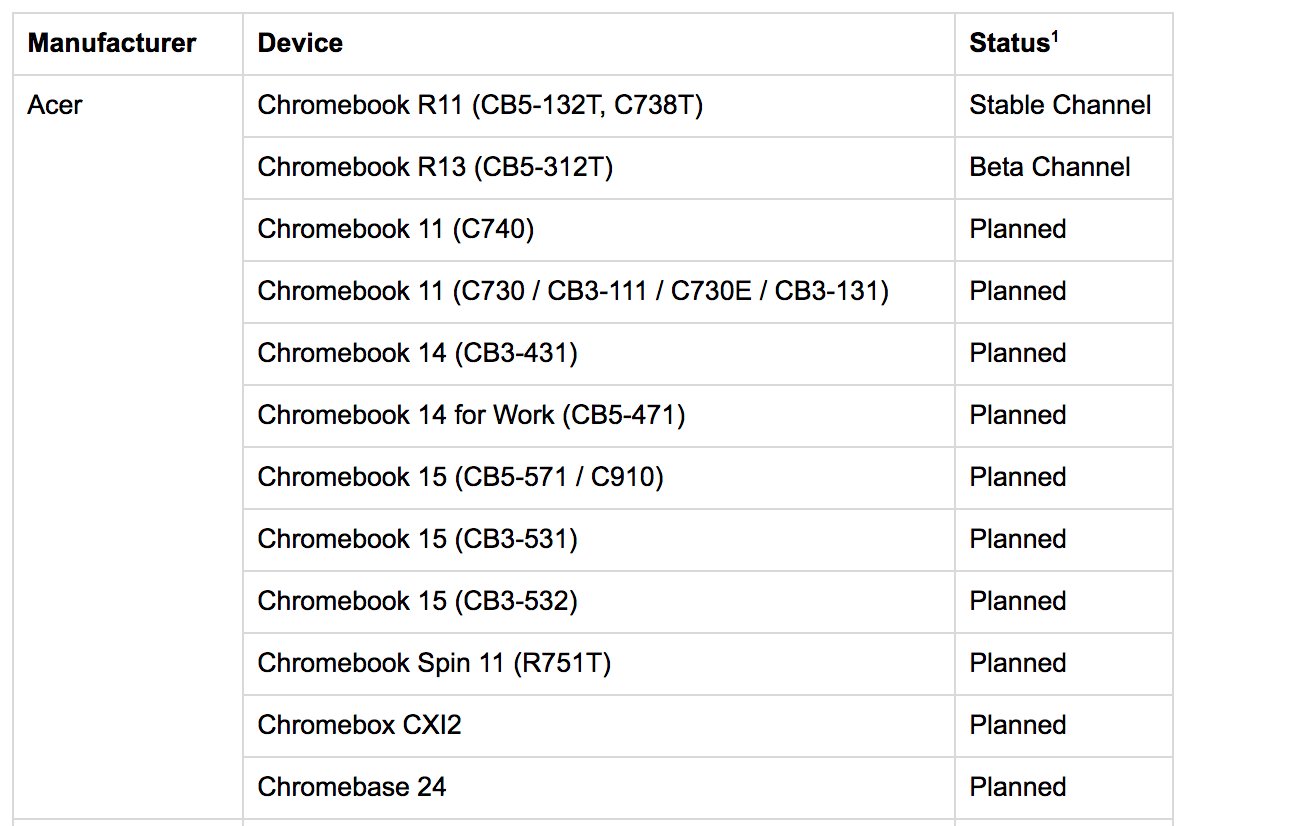Select the Chromebook 14 (CB3-431) entry
Screen dimensions: 1314x826
pos(417,353)
